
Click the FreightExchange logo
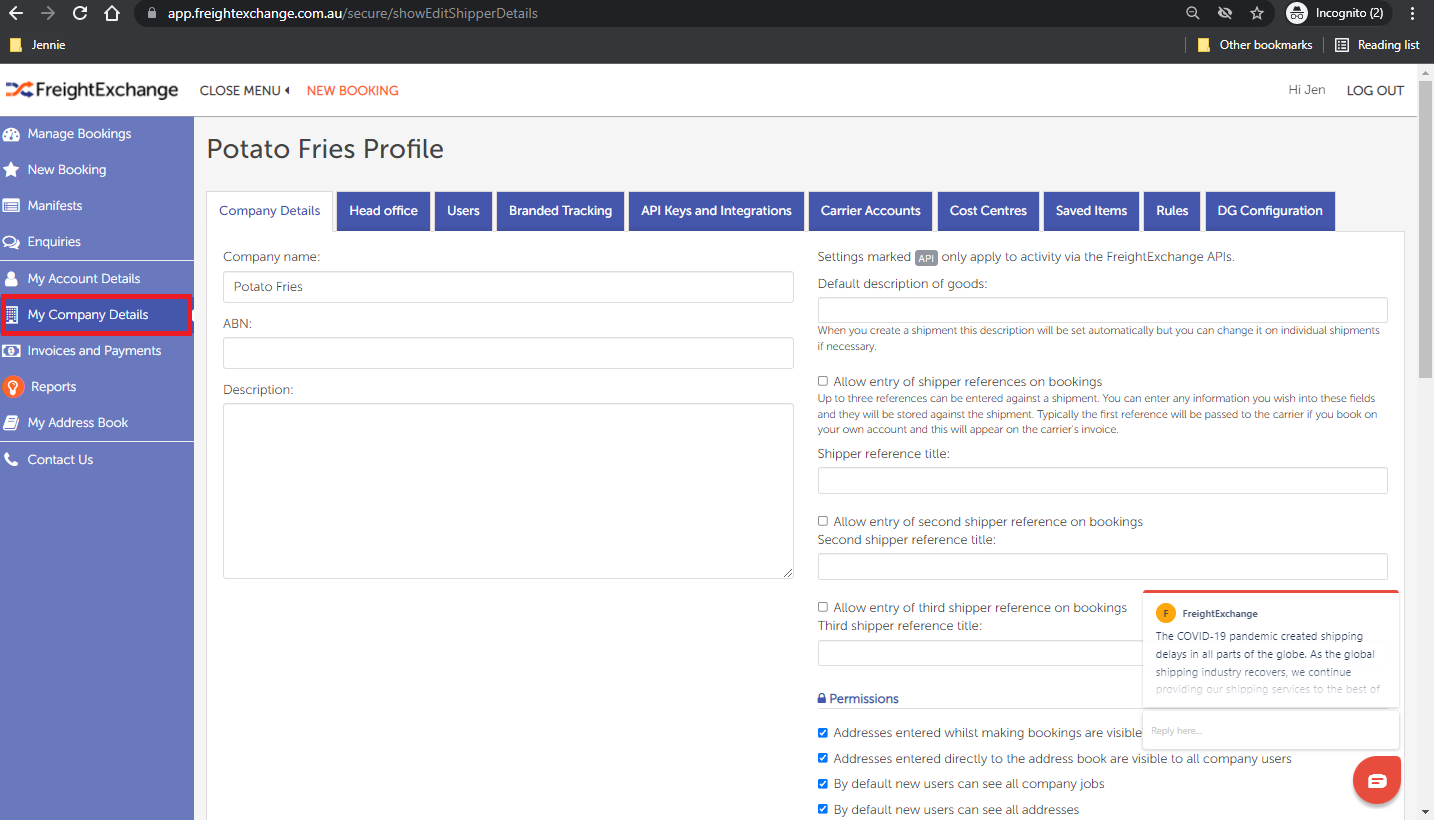pyautogui.click(x=92, y=90)
